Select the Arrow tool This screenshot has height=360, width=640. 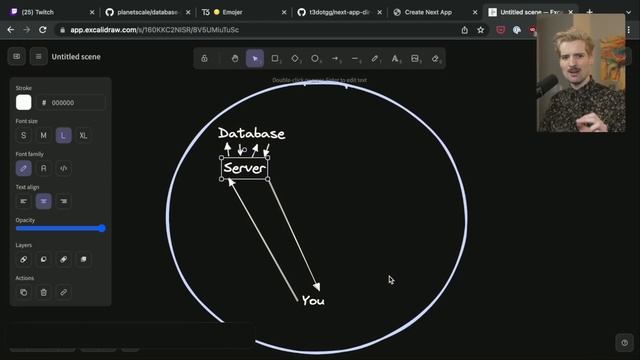pyautogui.click(x=335, y=59)
